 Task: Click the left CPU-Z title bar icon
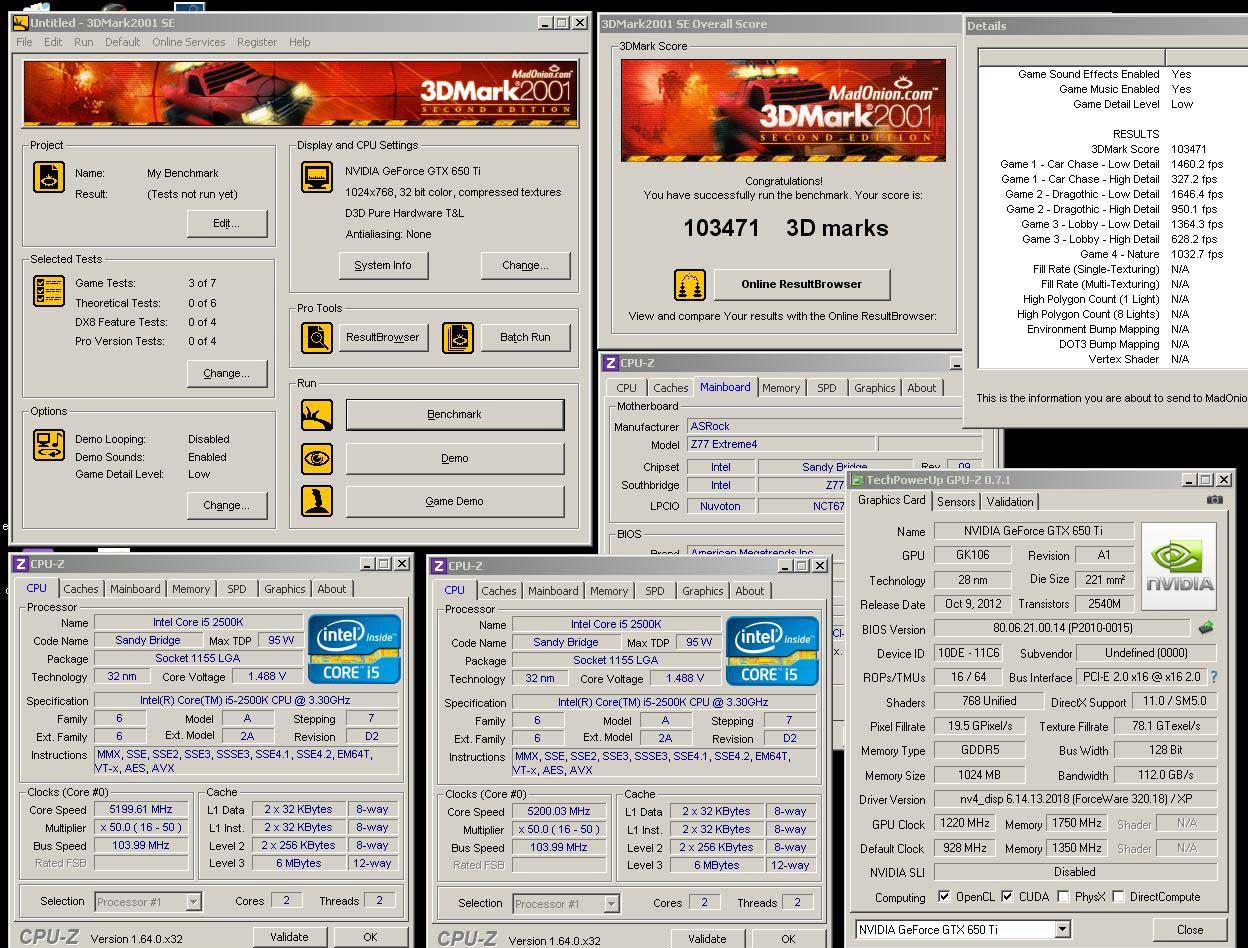pyautogui.click(x=22, y=564)
